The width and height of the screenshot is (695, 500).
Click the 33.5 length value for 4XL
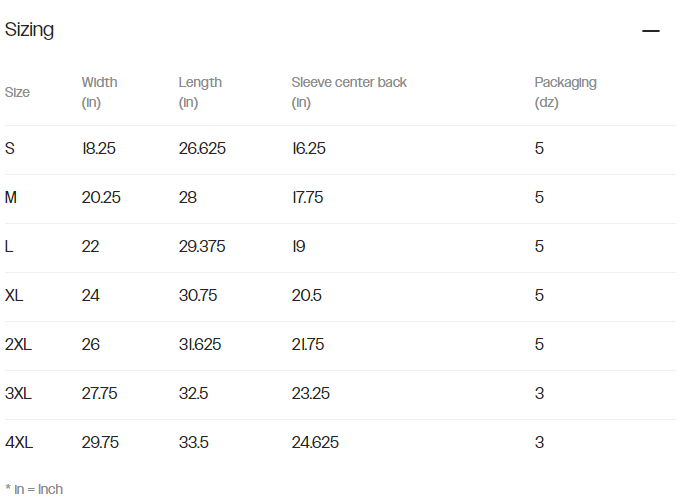click(x=193, y=443)
